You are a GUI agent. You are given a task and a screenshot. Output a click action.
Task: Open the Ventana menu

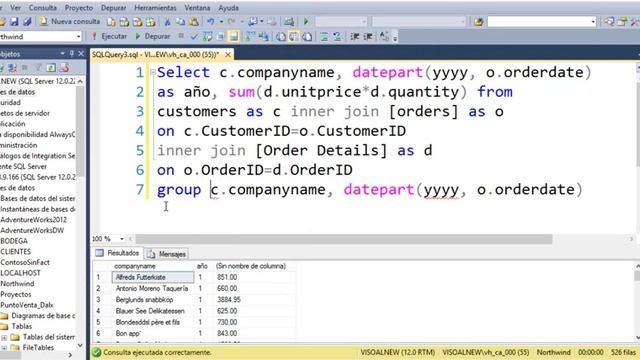(197, 8)
